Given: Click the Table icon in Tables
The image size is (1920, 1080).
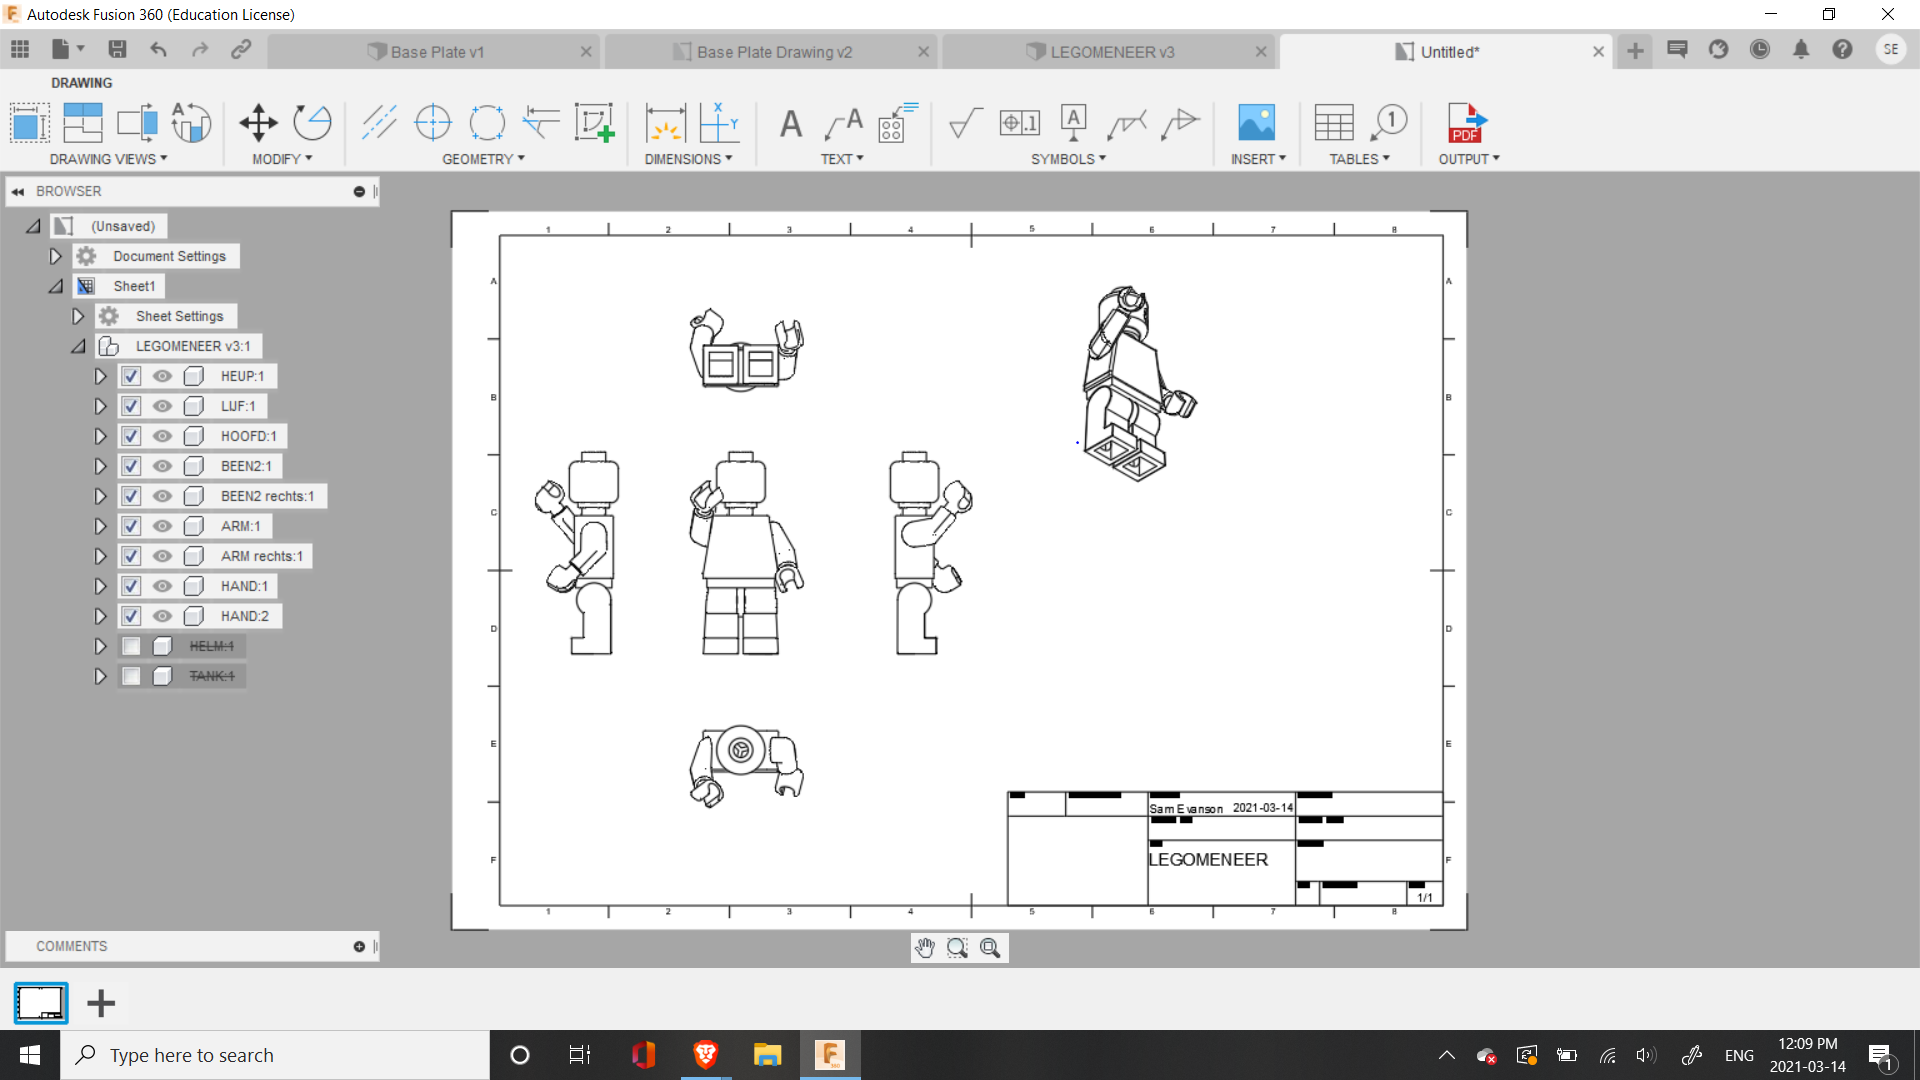Looking at the screenshot, I should click(x=1334, y=123).
